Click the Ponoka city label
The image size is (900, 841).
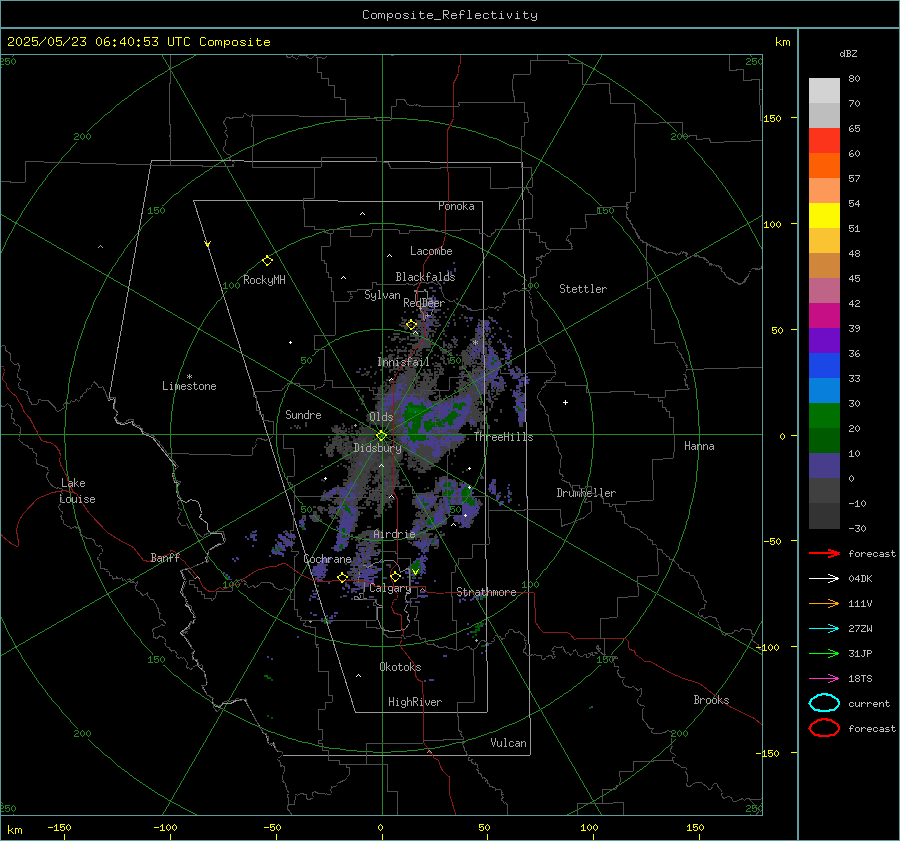coord(456,206)
